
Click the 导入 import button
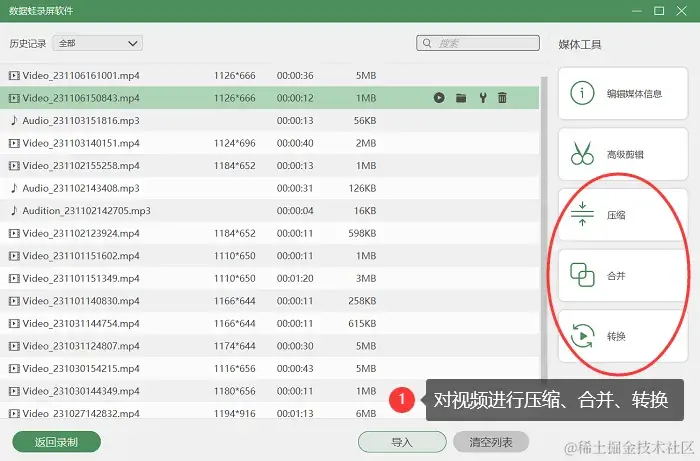402,442
